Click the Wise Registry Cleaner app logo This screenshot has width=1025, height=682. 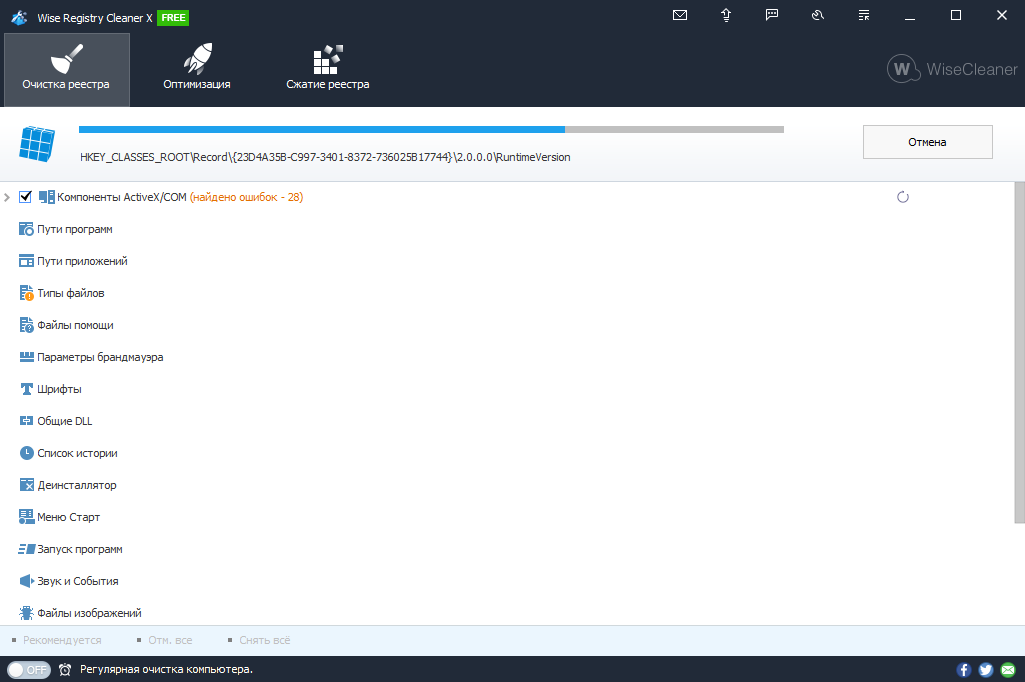click(x=19, y=18)
